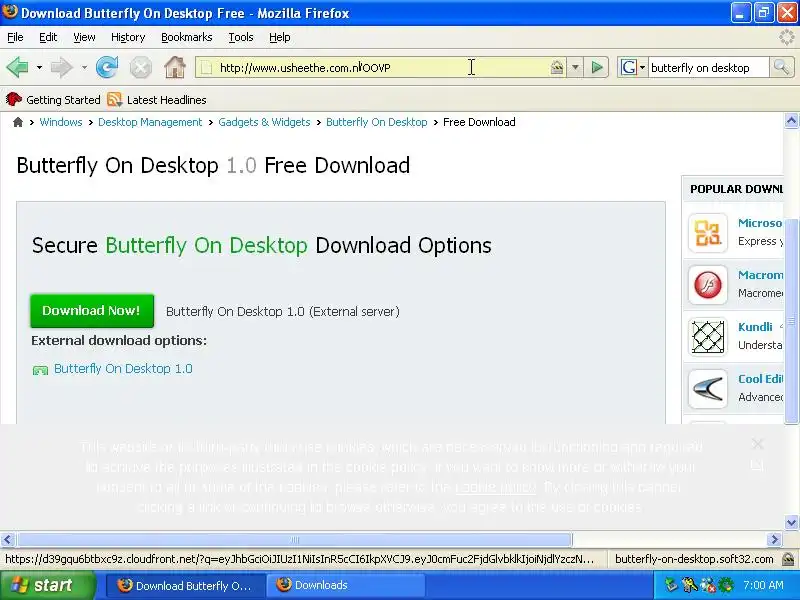The width and height of the screenshot is (800, 600).
Task: Click the Firefox throbber activity icon
Action: [787, 37]
